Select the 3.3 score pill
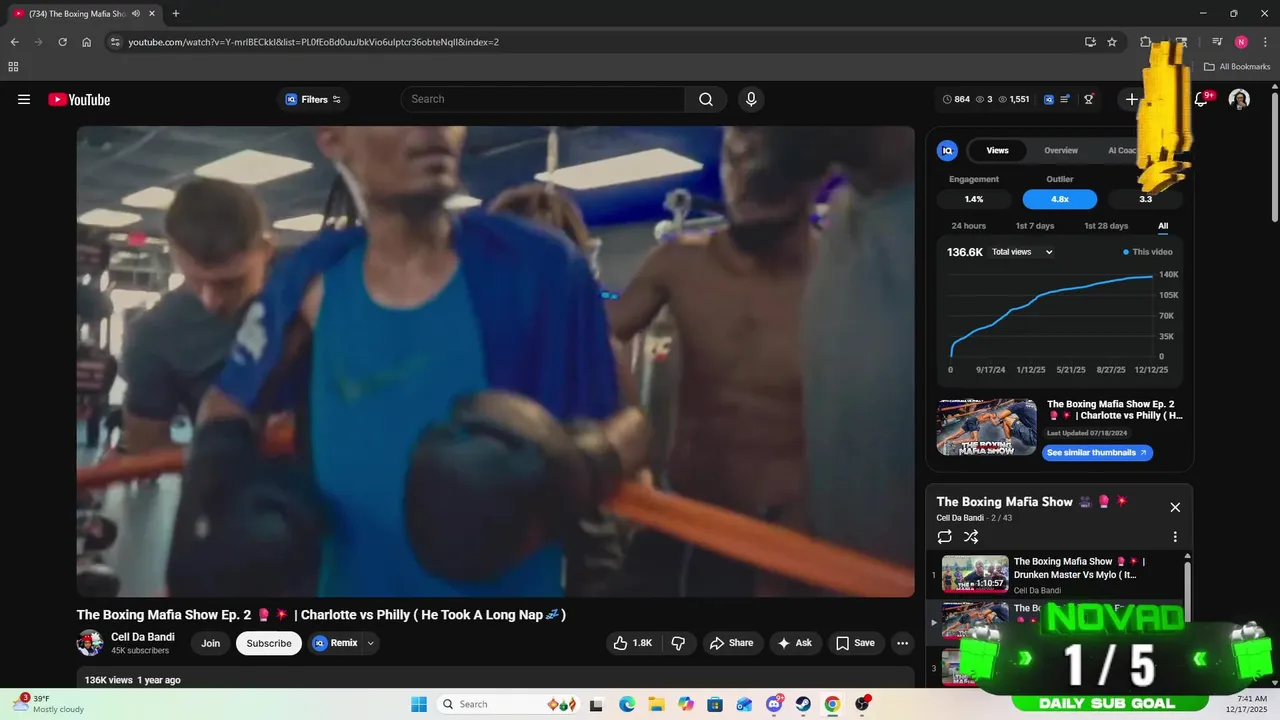 [x=1146, y=199]
